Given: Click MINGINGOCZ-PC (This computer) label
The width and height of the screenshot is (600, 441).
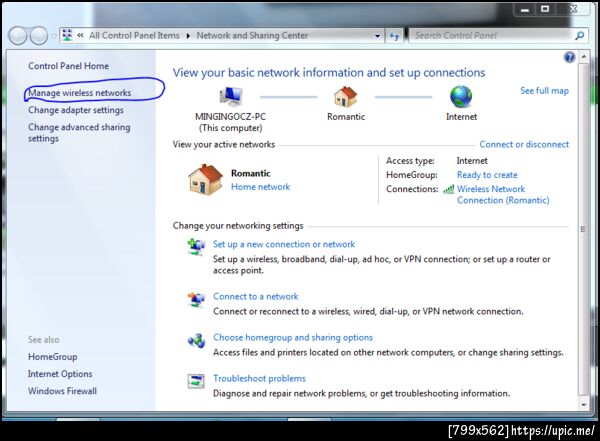Looking at the screenshot, I should tap(230, 122).
